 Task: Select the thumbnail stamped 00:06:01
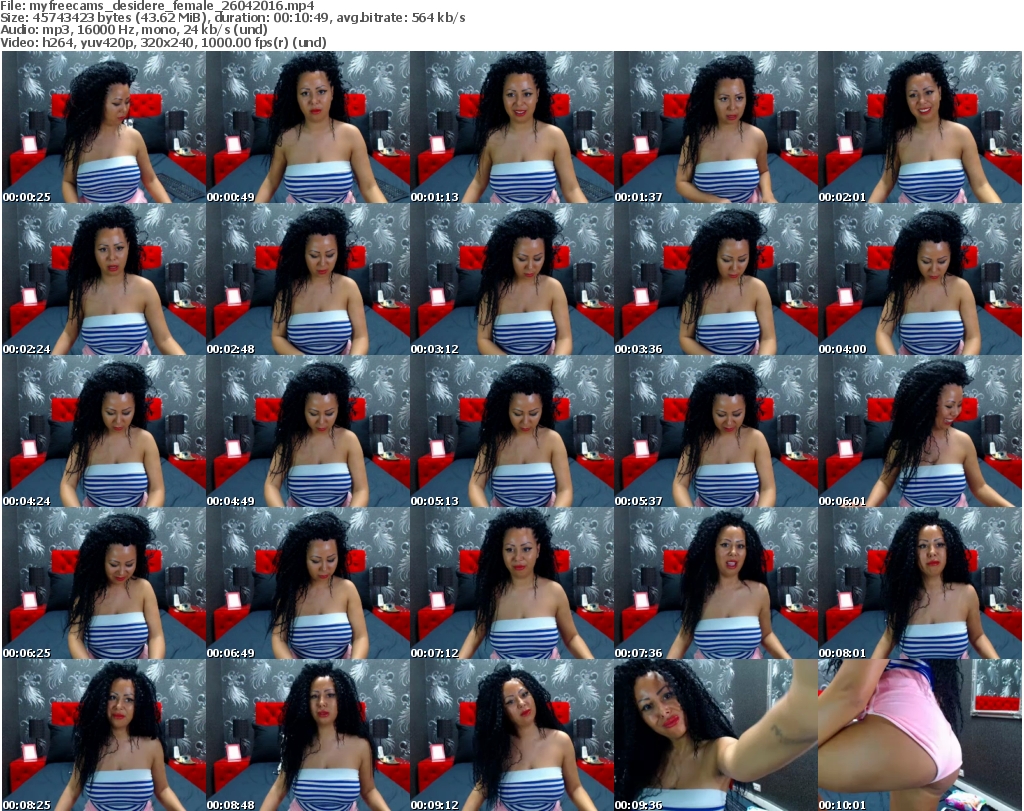[x=920, y=431]
